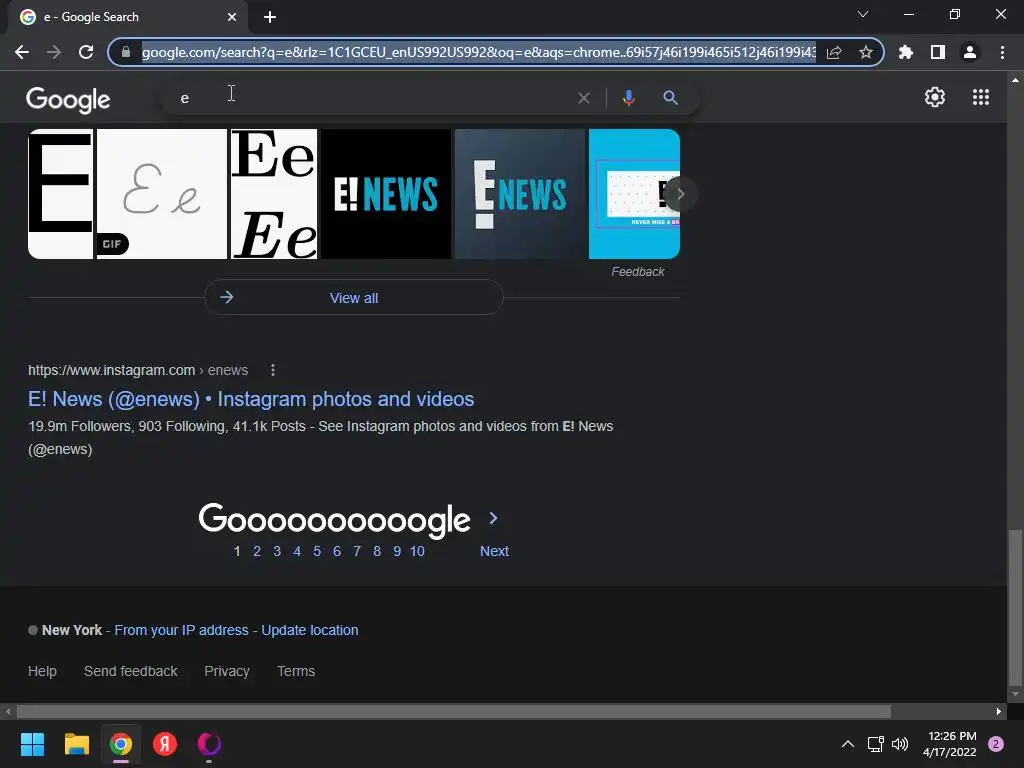Go to results page 4
The width and height of the screenshot is (1024, 768).
(x=297, y=551)
